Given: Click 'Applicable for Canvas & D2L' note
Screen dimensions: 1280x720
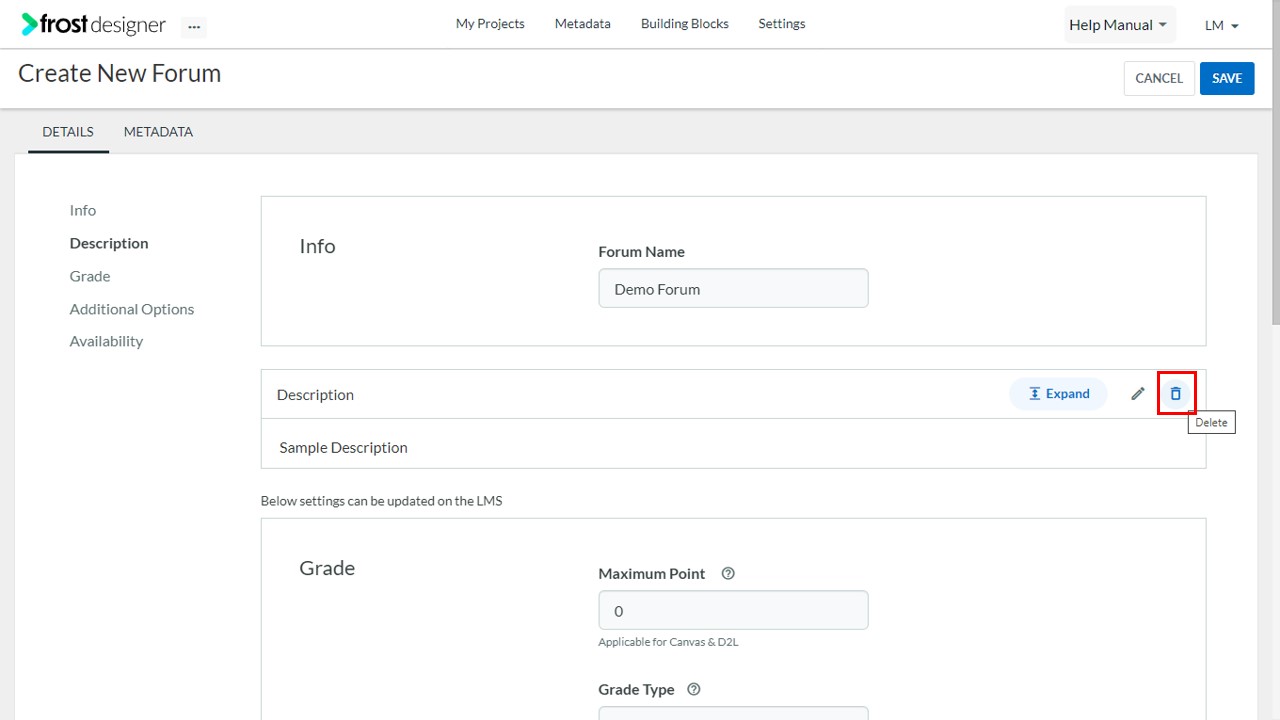Looking at the screenshot, I should coord(668,642).
